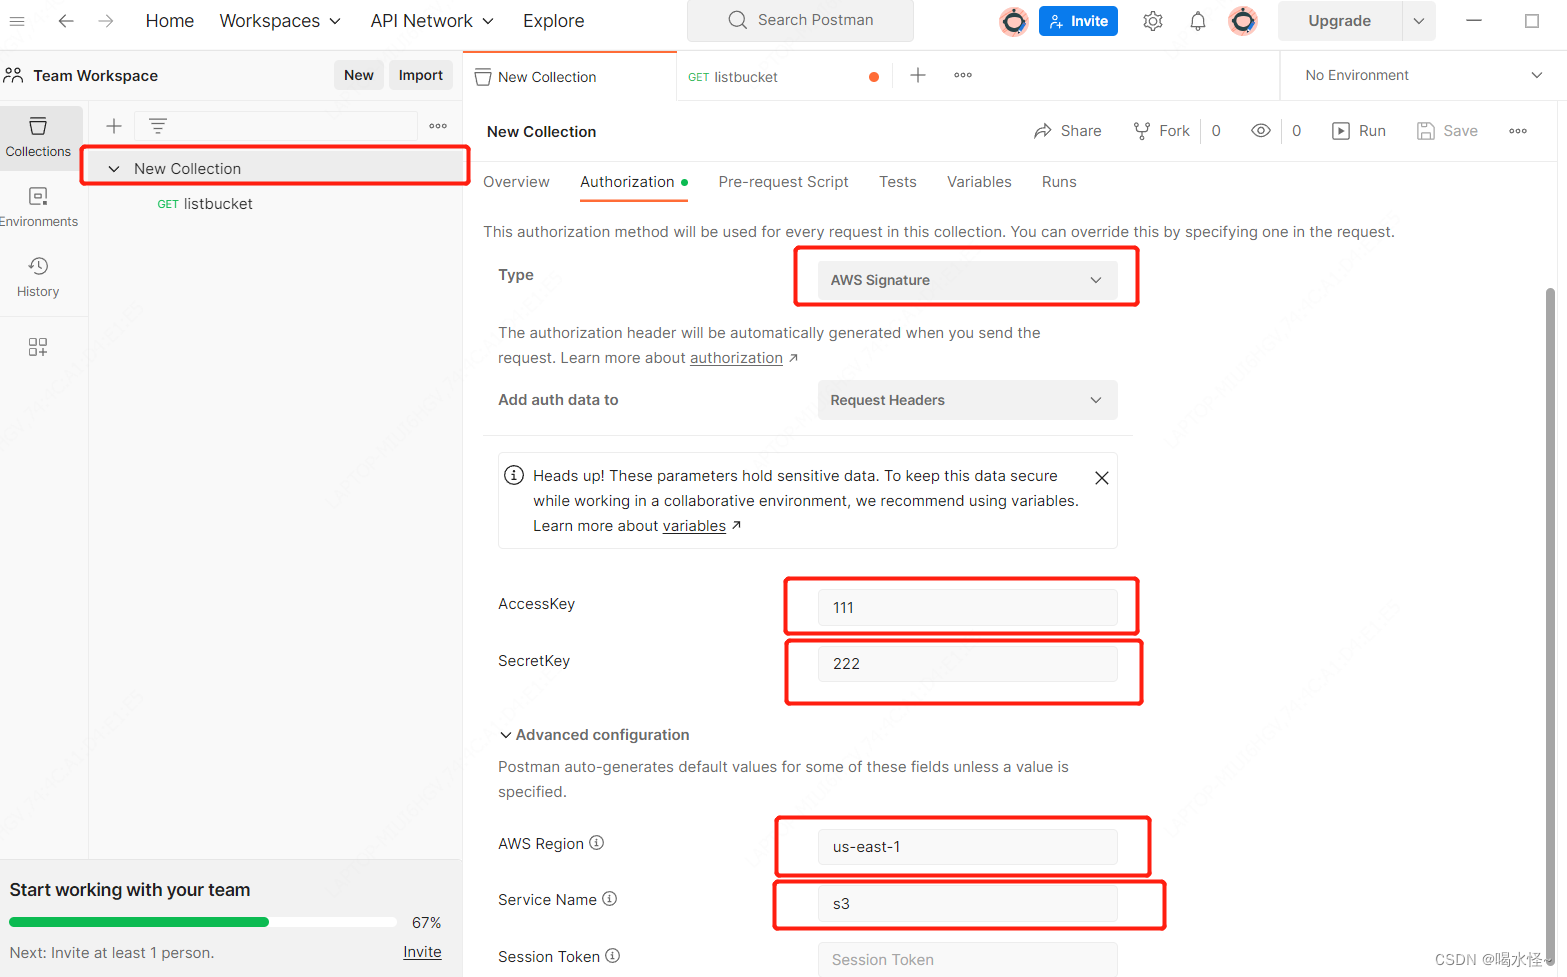Click the SecretKey input field
This screenshot has width=1567, height=977.
(x=967, y=664)
